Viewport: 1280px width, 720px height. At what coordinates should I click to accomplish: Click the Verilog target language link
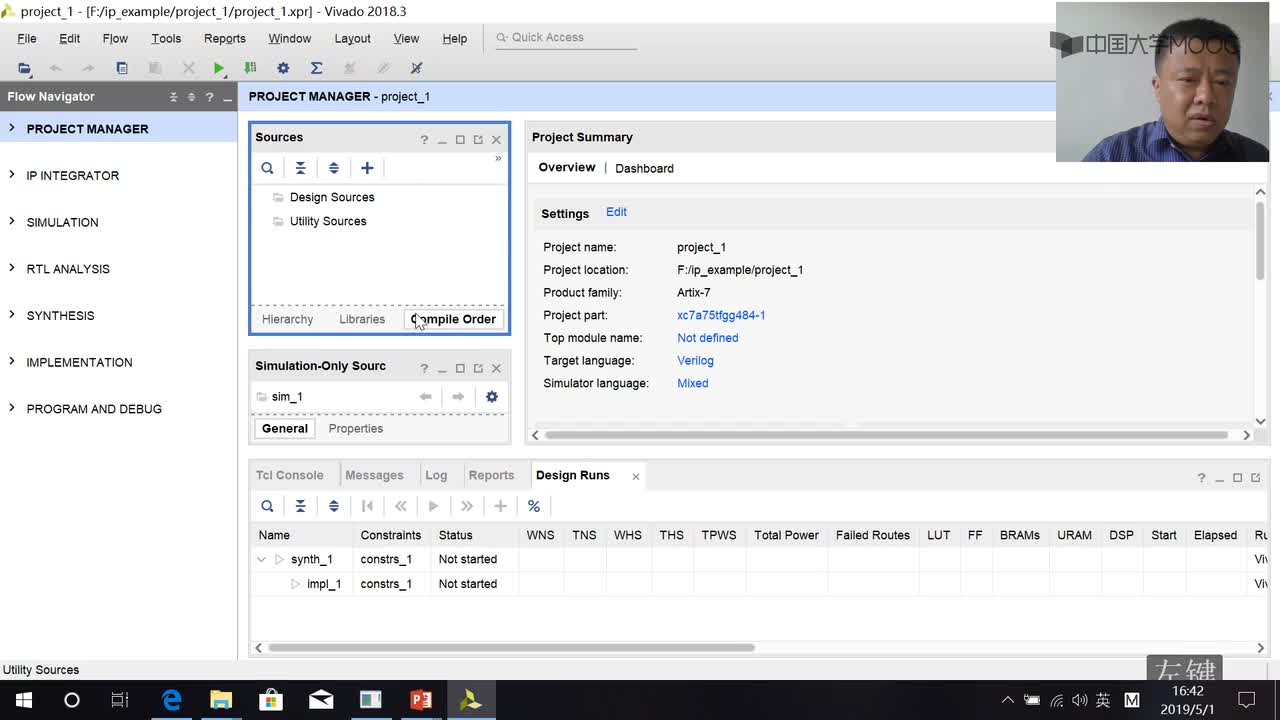695,360
